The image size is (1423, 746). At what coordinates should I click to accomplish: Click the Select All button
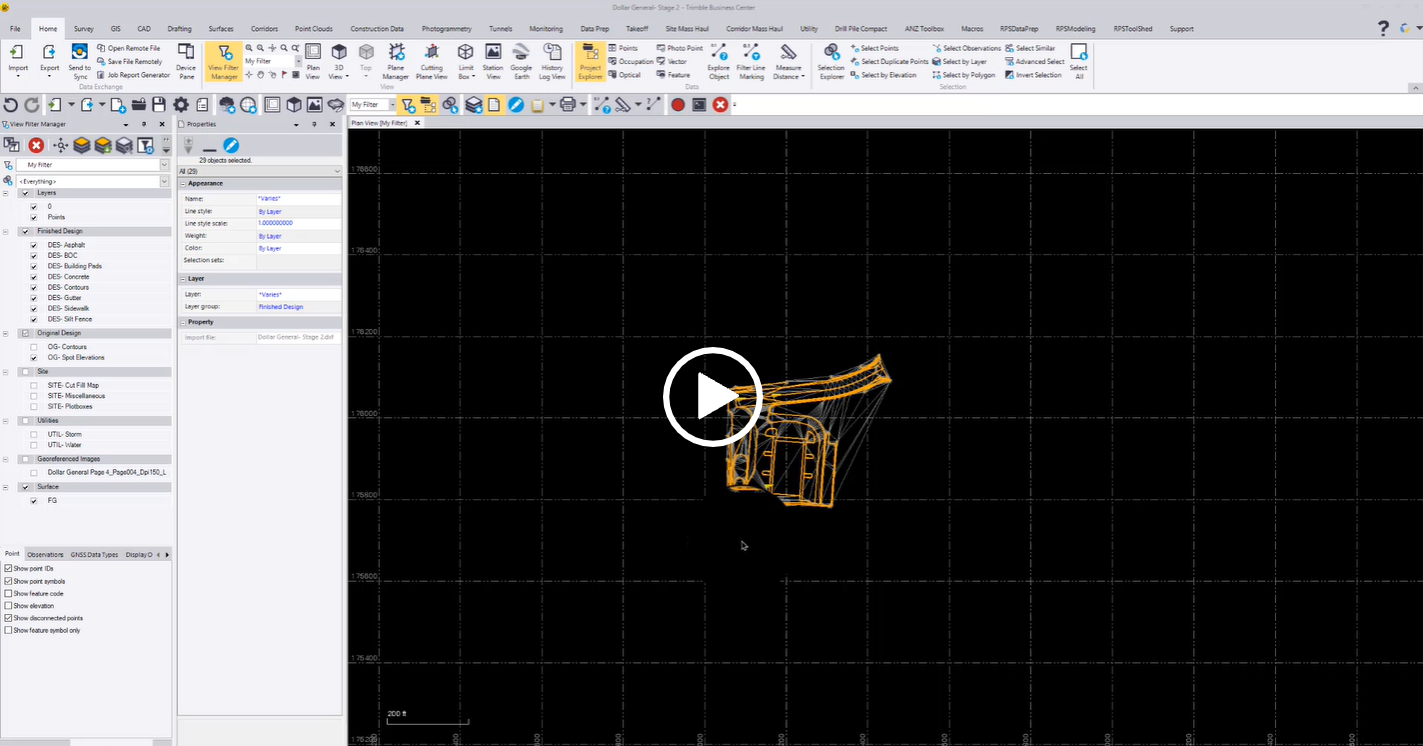1078,61
